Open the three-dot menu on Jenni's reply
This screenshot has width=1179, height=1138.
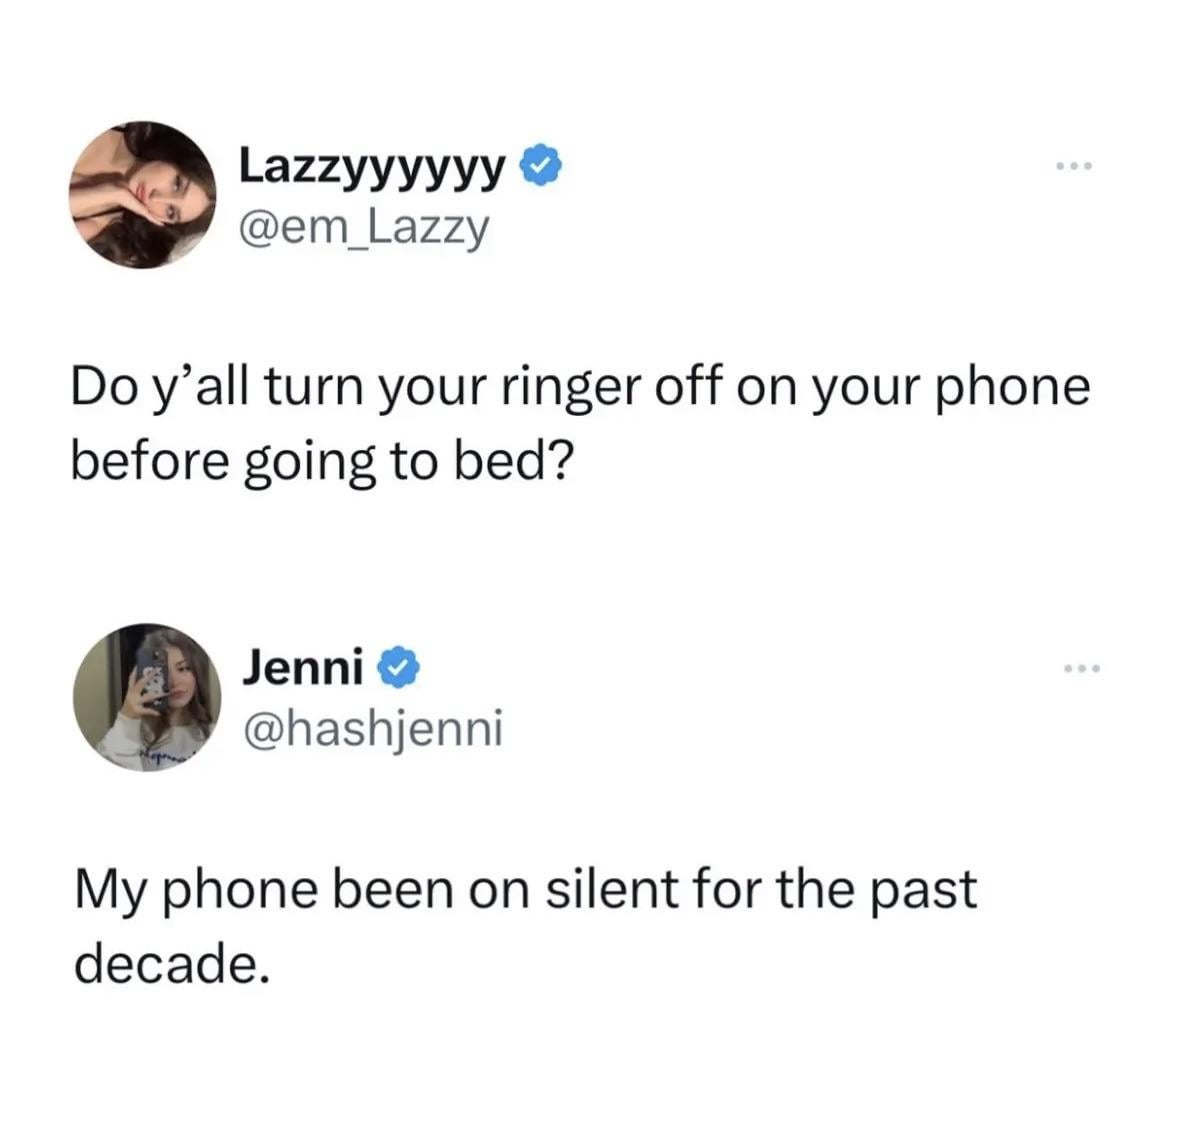click(x=1081, y=667)
